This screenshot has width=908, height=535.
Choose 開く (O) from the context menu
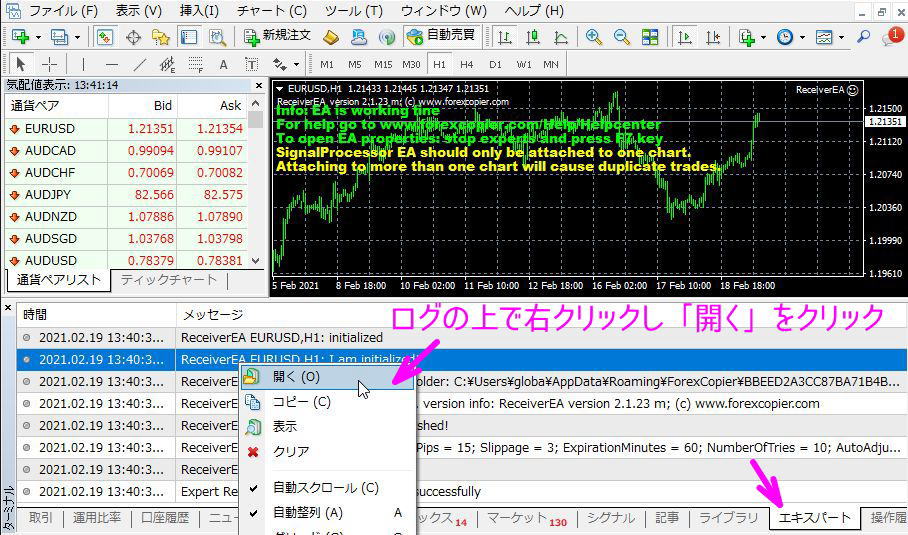(296, 377)
